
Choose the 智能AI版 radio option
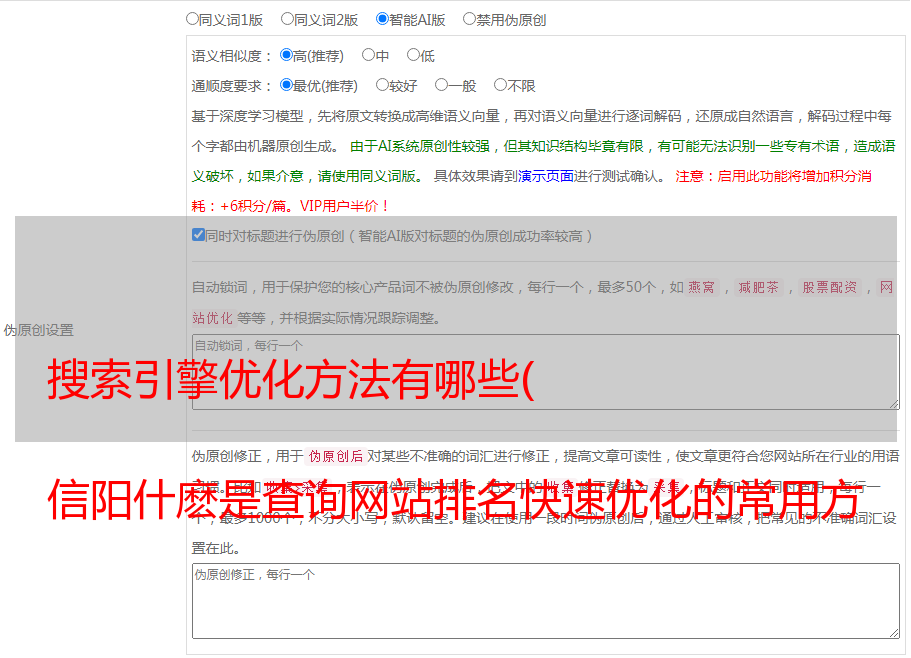click(382, 19)
